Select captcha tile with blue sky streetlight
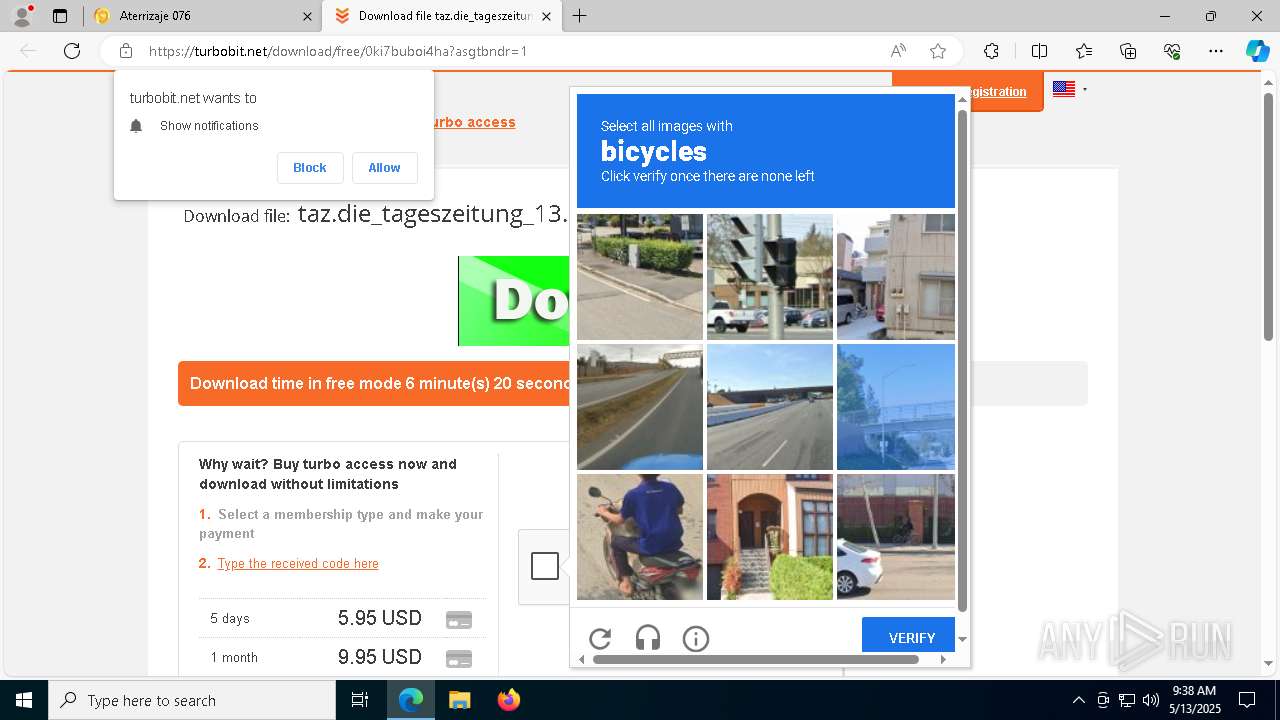The width and height of the screenshot is (1280, 720). [896, 407]
